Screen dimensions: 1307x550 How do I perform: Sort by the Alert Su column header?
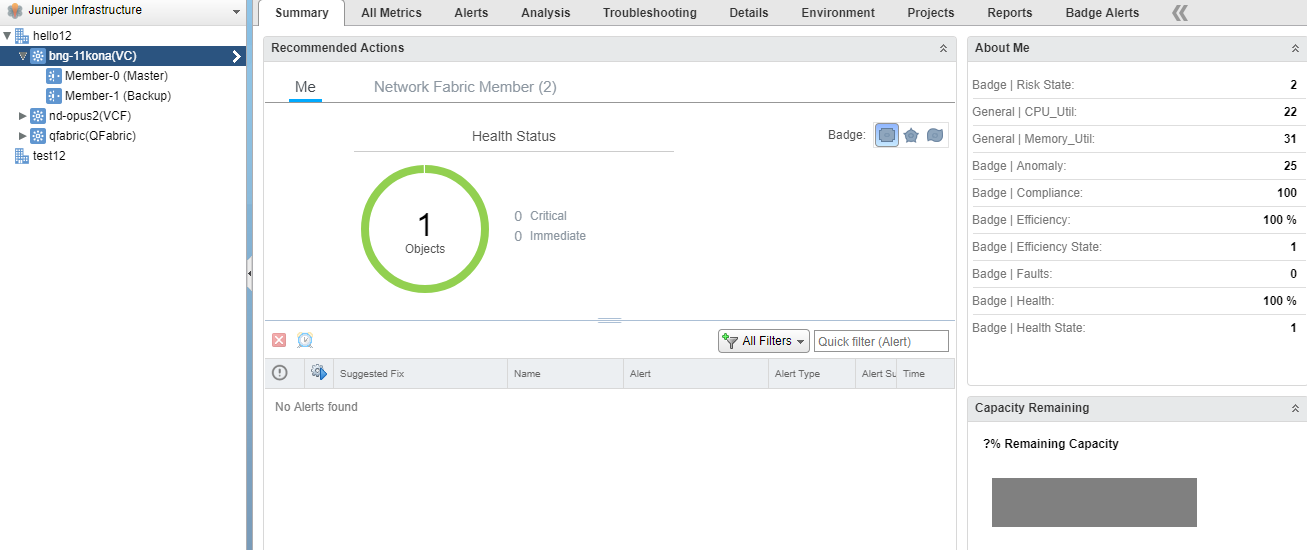coord(876,373)
